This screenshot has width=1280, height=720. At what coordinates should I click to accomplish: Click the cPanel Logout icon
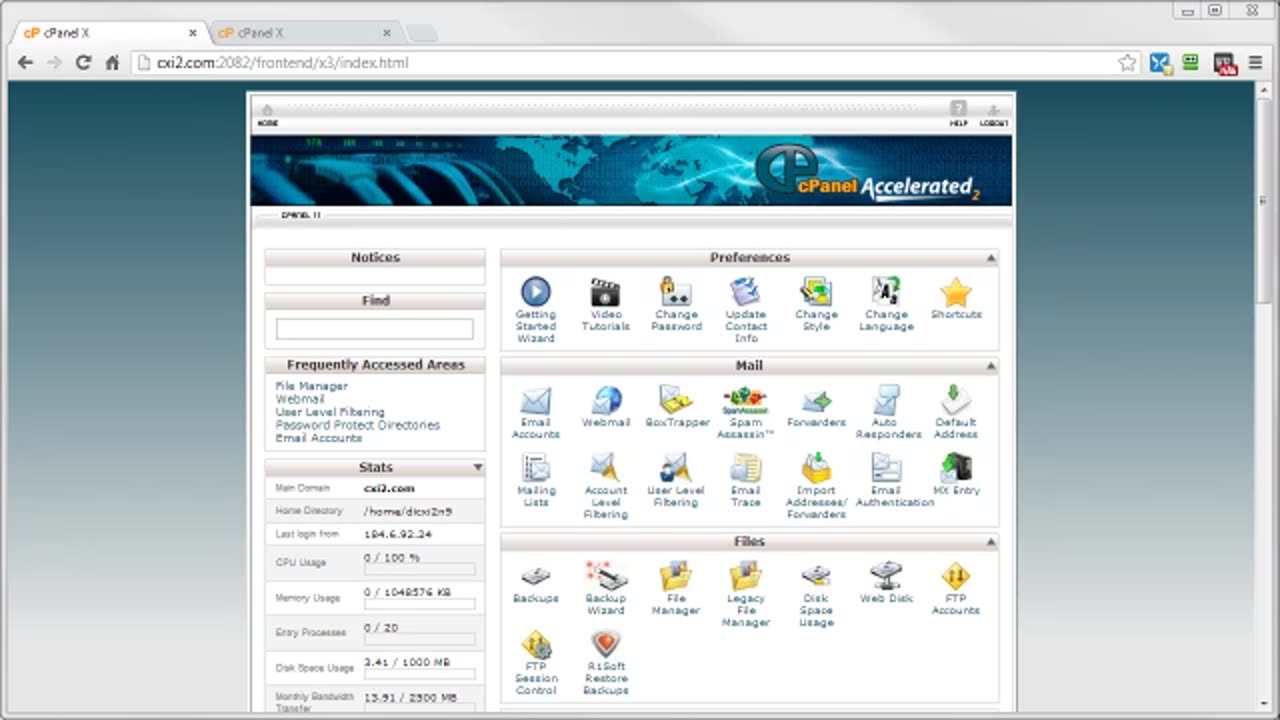tap(993, 113)
